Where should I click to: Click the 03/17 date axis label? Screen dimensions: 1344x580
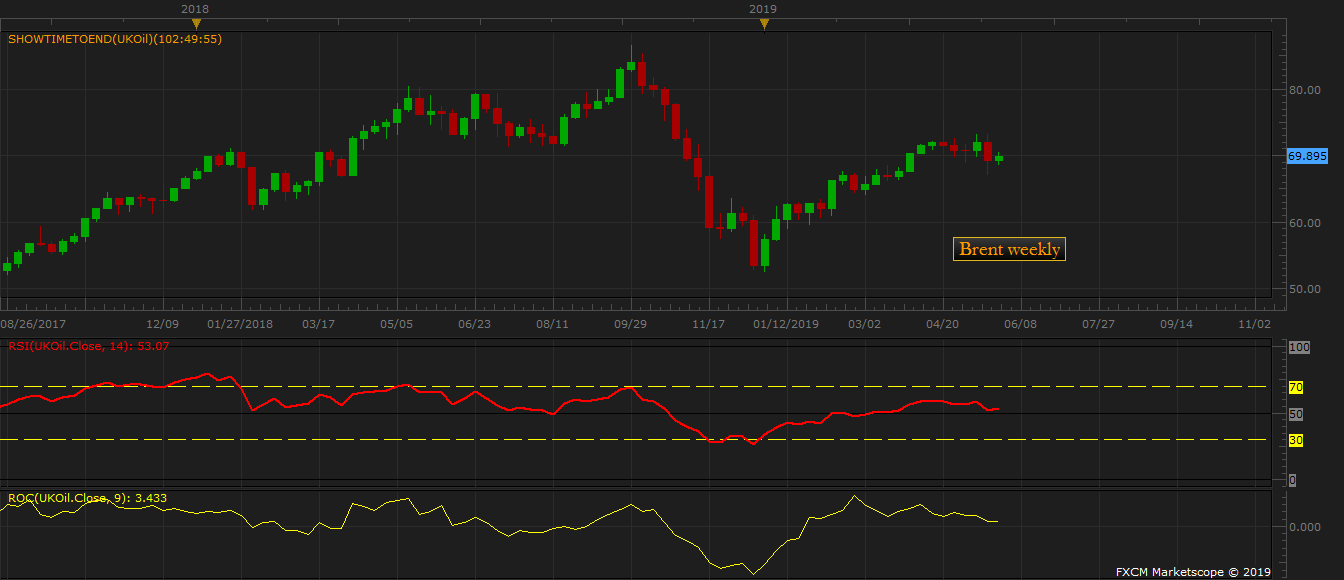[319, 324]
